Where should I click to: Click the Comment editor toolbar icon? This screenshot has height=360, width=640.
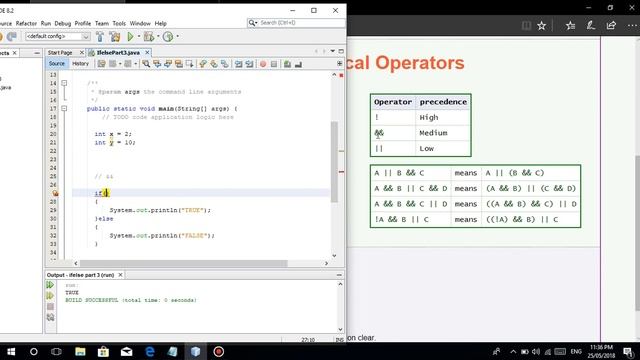288,64
